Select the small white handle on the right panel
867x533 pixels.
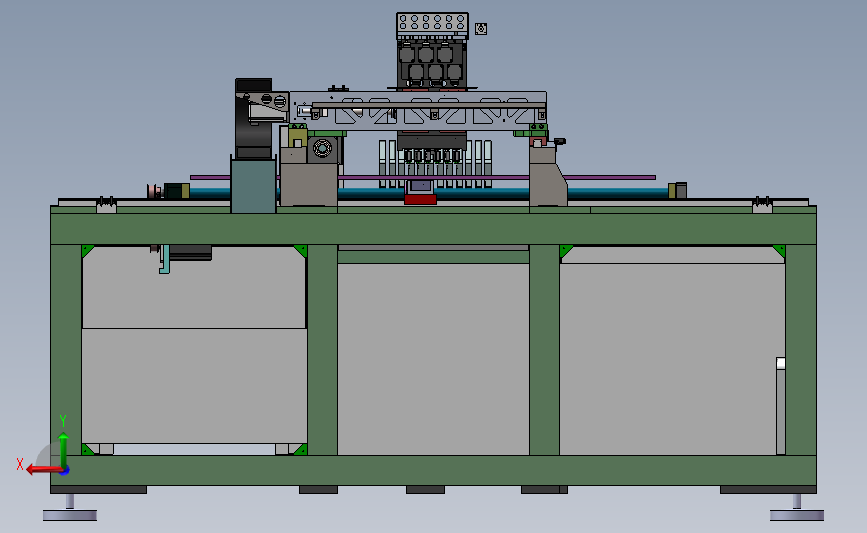(781, 363)
